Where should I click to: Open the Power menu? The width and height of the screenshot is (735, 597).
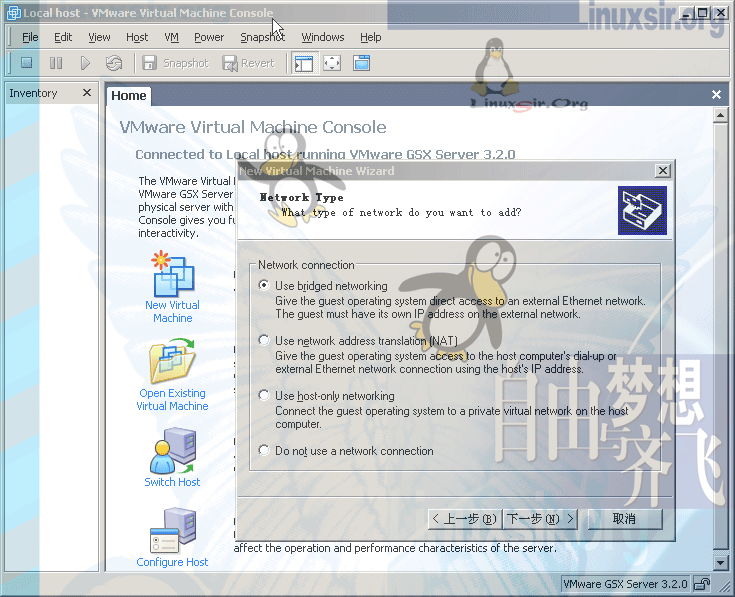tap(209, 37)
